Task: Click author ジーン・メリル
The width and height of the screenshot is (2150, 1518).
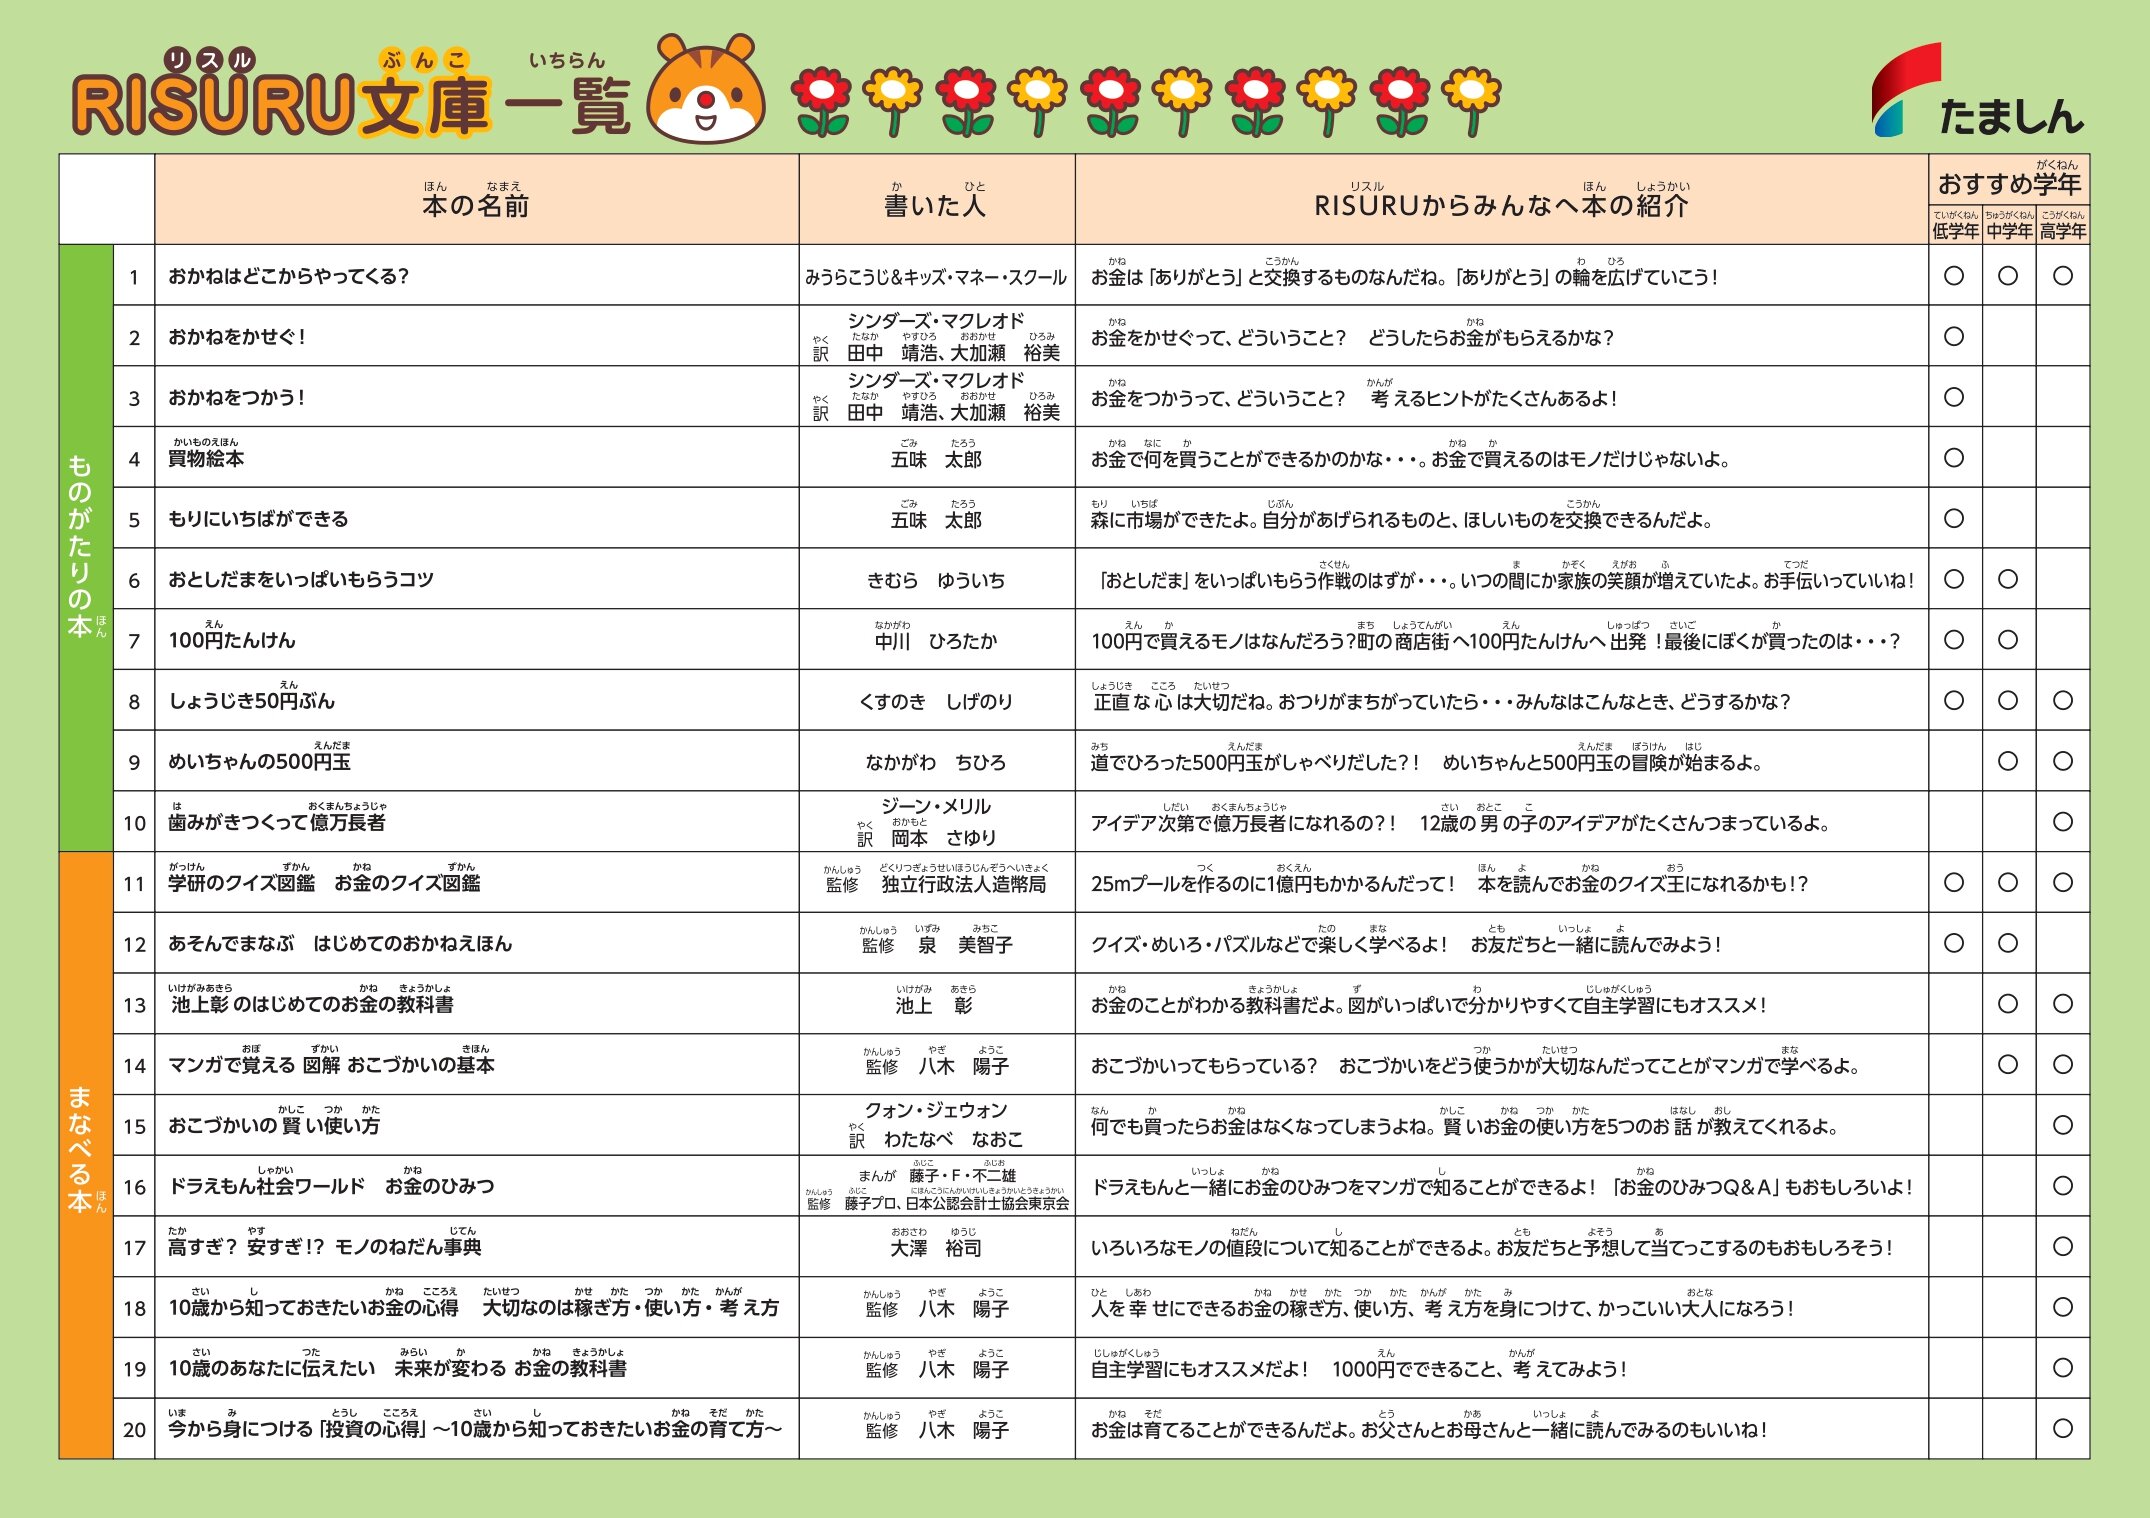Action: [936, 806]
